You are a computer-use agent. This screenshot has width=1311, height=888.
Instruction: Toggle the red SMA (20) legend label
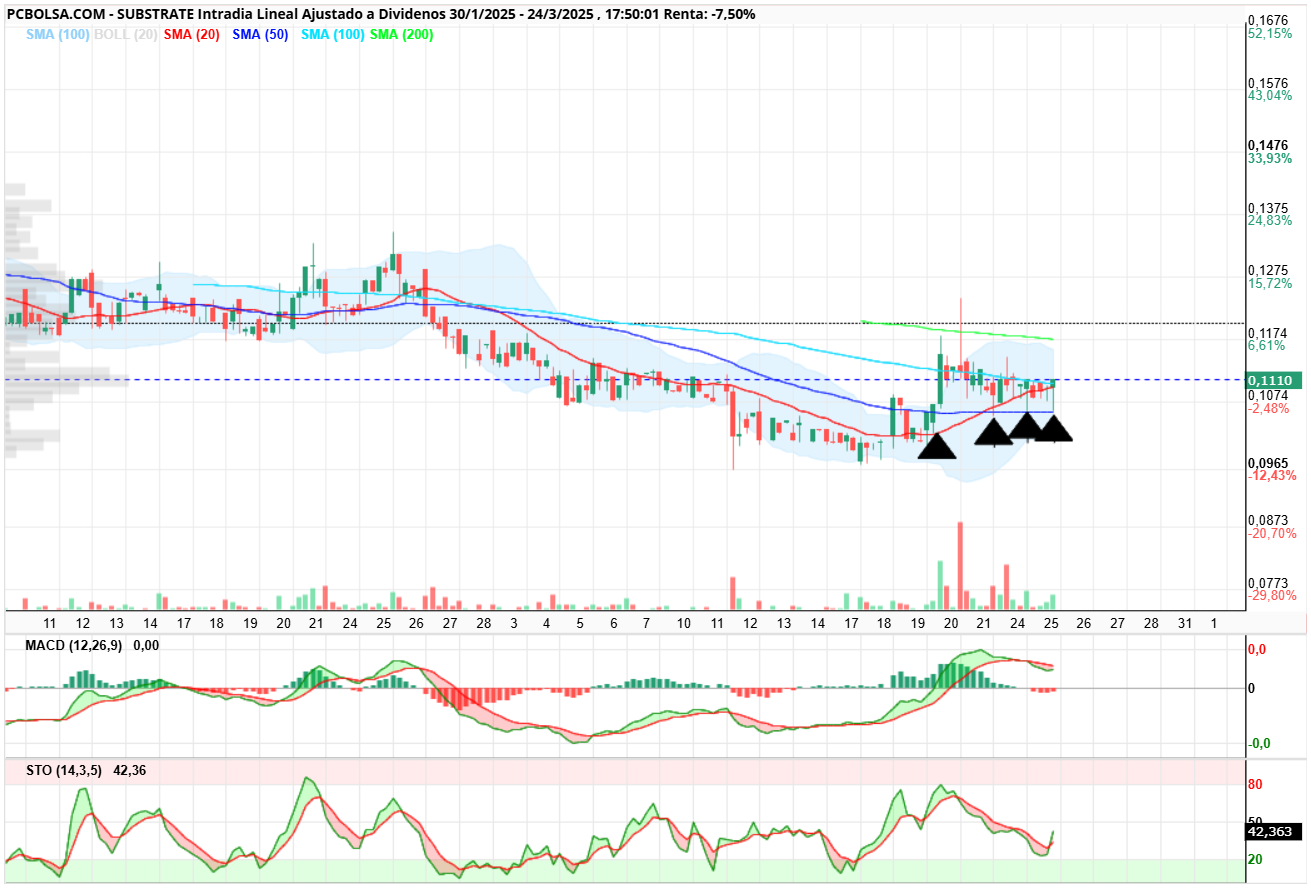(x=193, y=34)
